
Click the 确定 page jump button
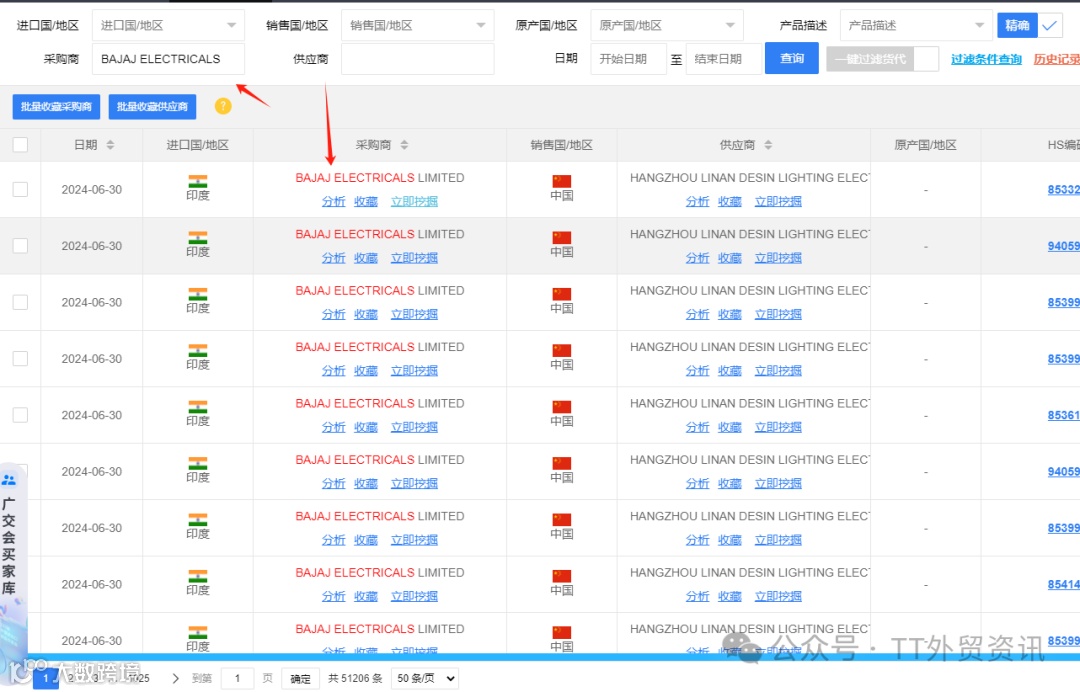300,678
